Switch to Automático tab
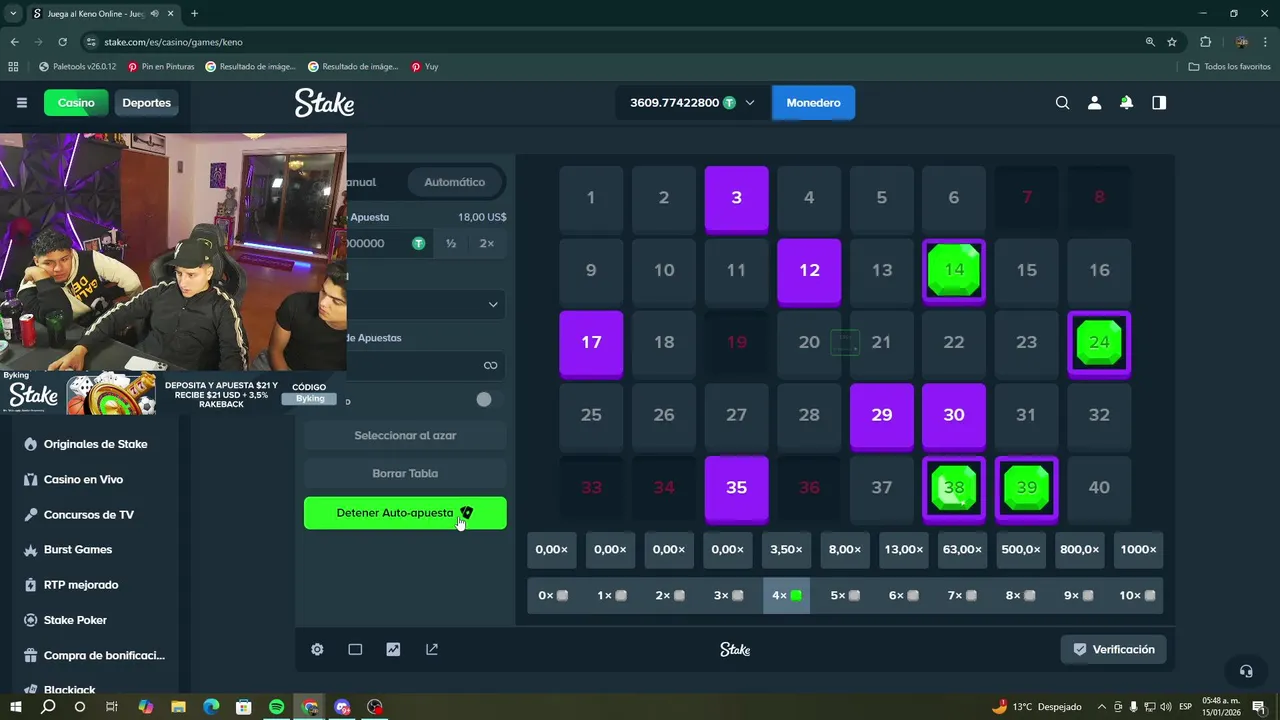 coord(454,182)
